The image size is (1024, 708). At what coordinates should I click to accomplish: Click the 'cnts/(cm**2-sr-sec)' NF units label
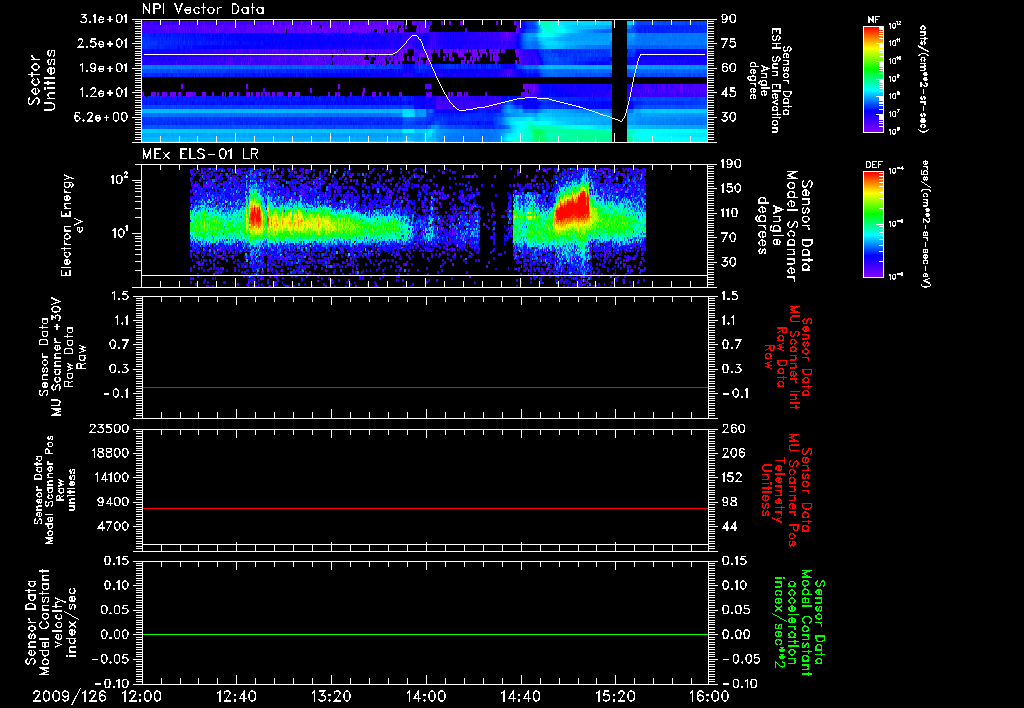pyautogui.click(x=923, y=78)
